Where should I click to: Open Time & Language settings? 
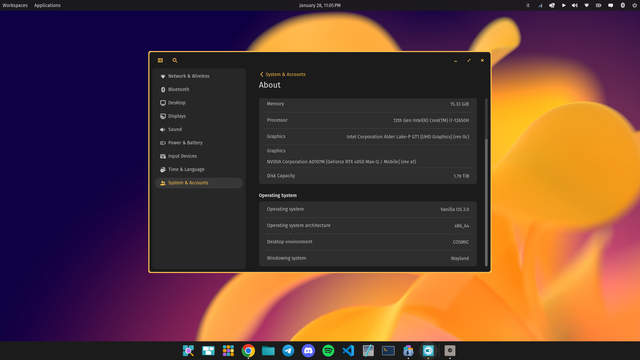click(199, 169)
